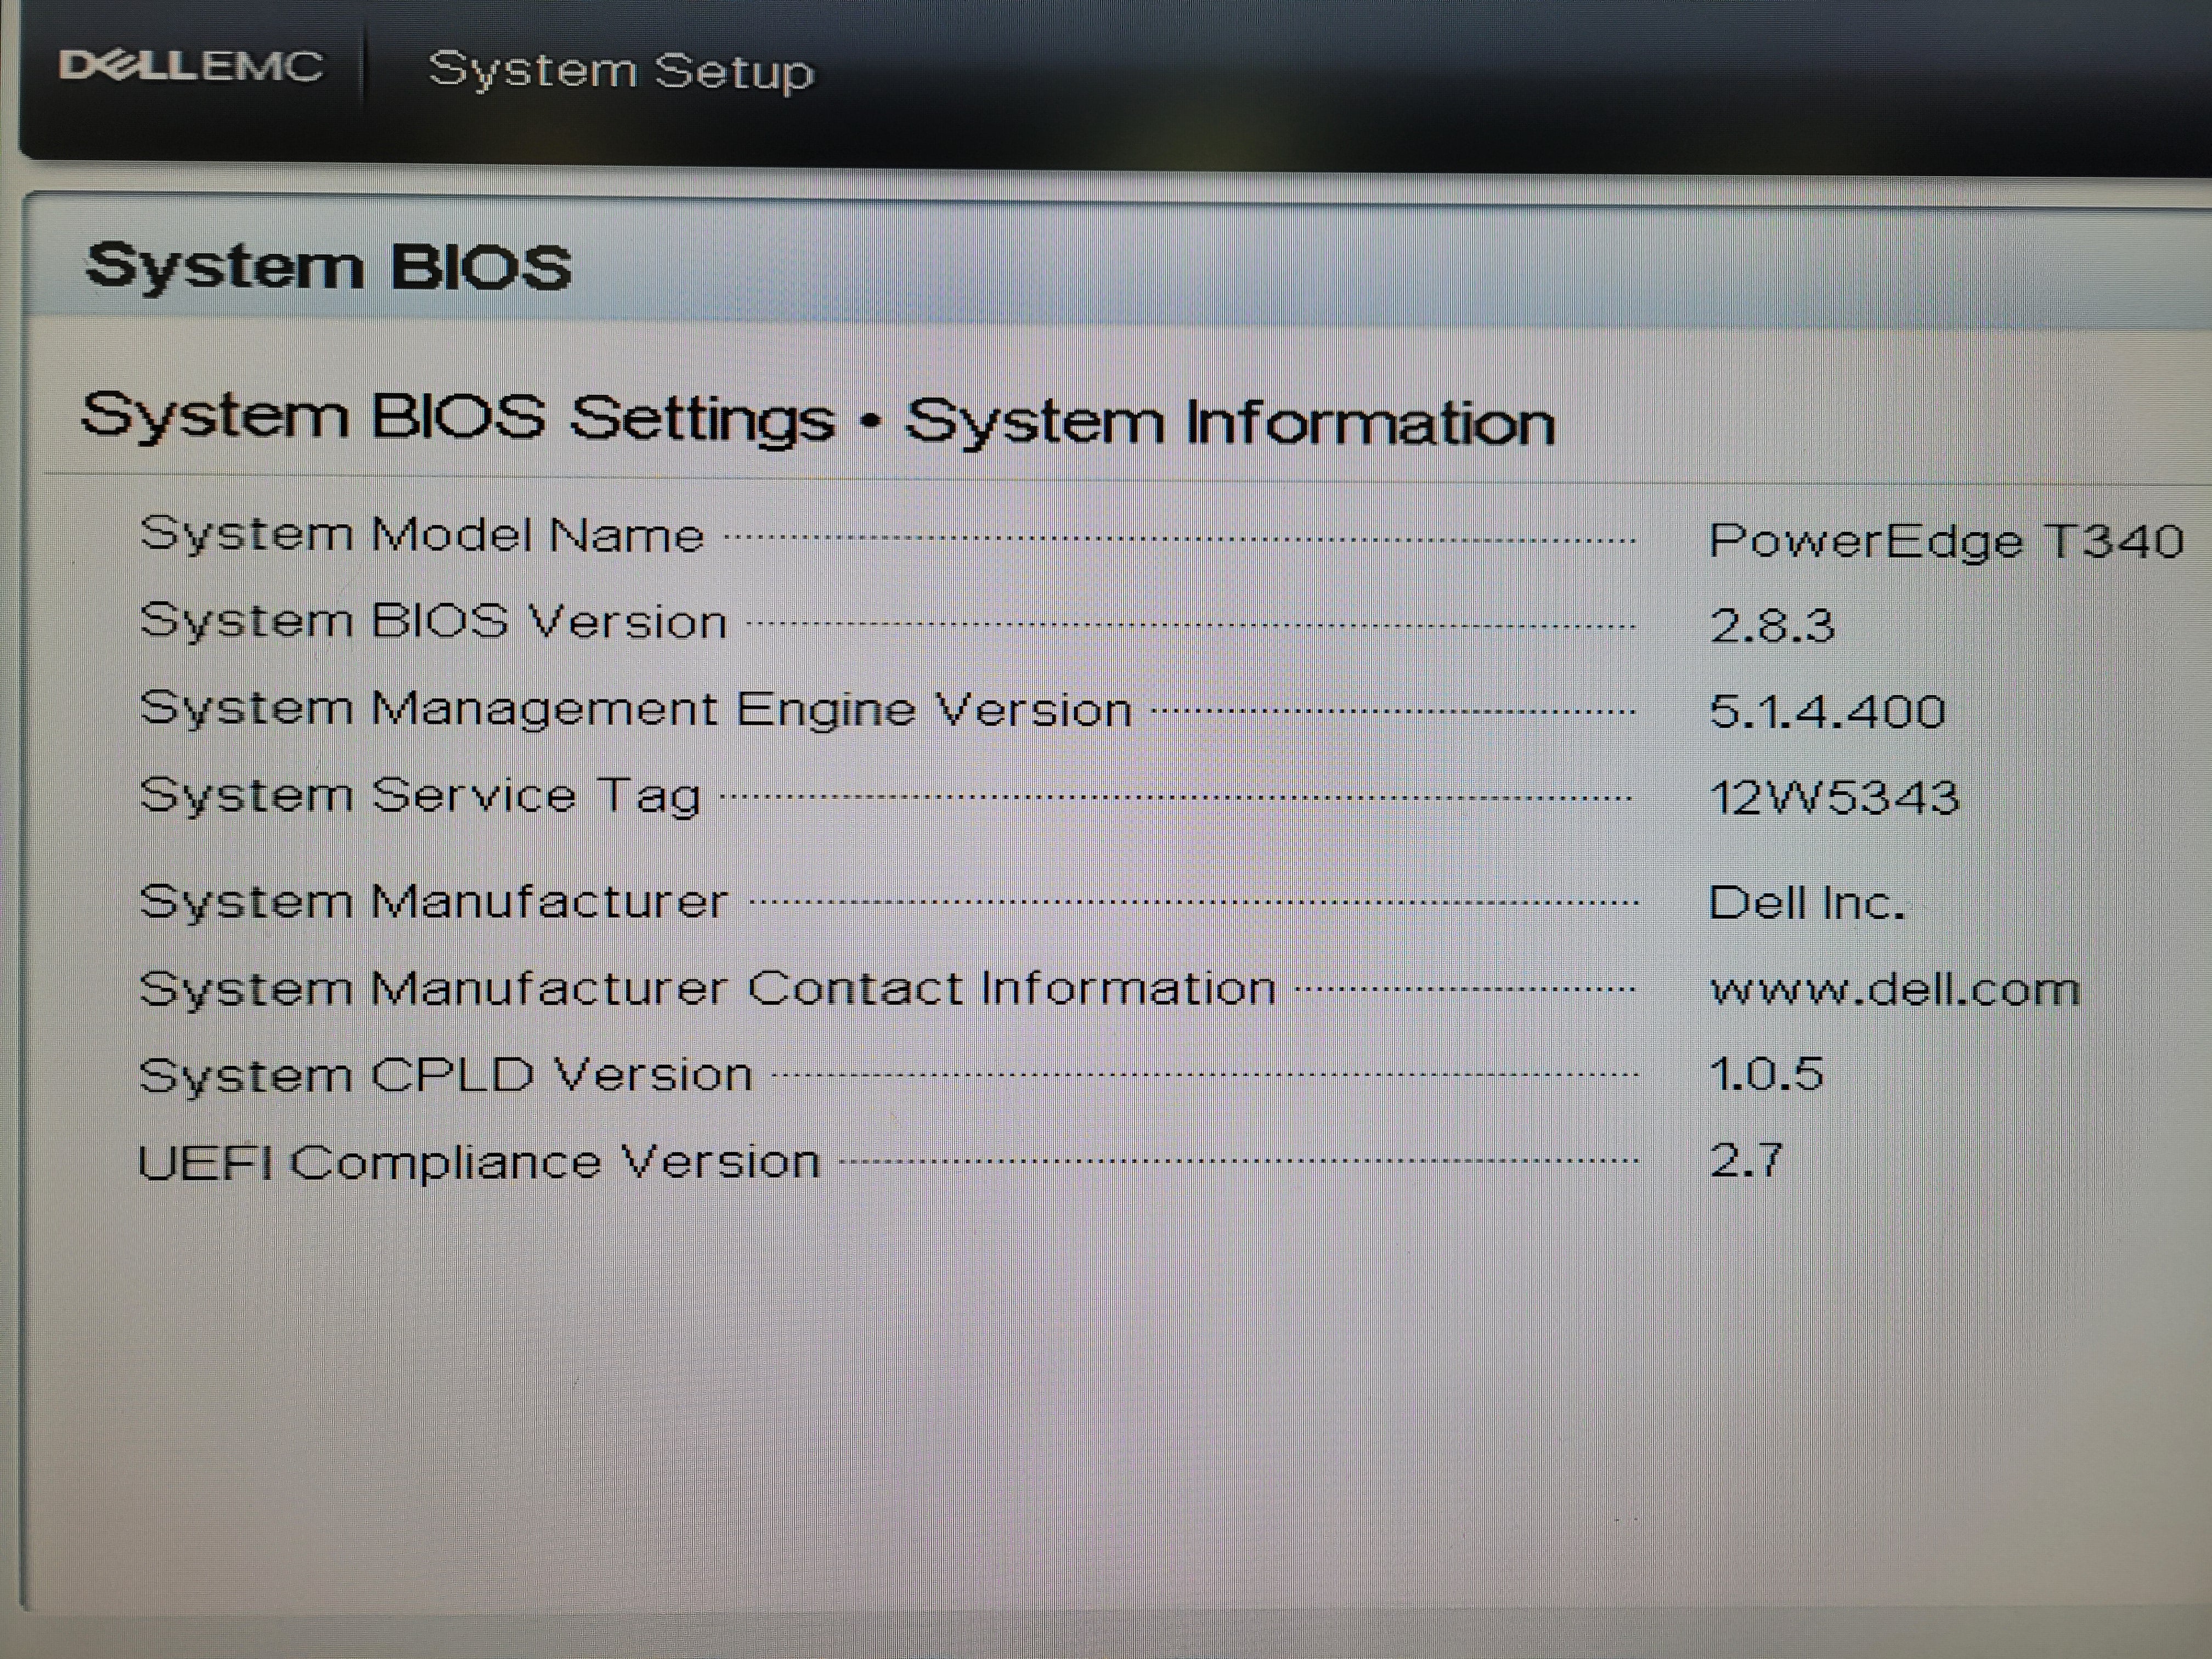Select System Manufacturer Contact Information label
This screenshot has width=2212, height=1659.
pos(707,988)
